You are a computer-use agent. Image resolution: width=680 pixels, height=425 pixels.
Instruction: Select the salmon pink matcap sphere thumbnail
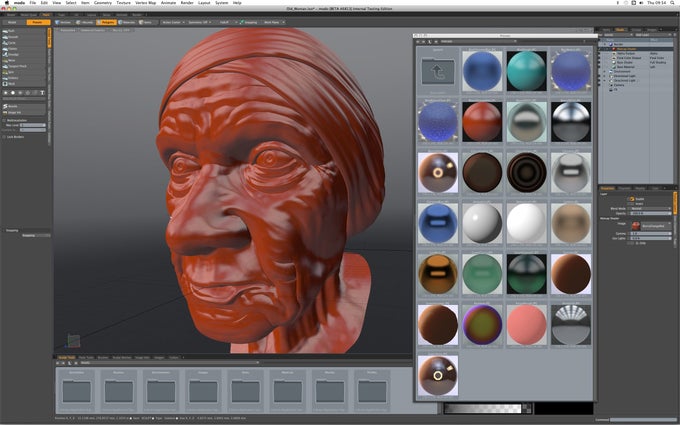[x=526, y=325]
